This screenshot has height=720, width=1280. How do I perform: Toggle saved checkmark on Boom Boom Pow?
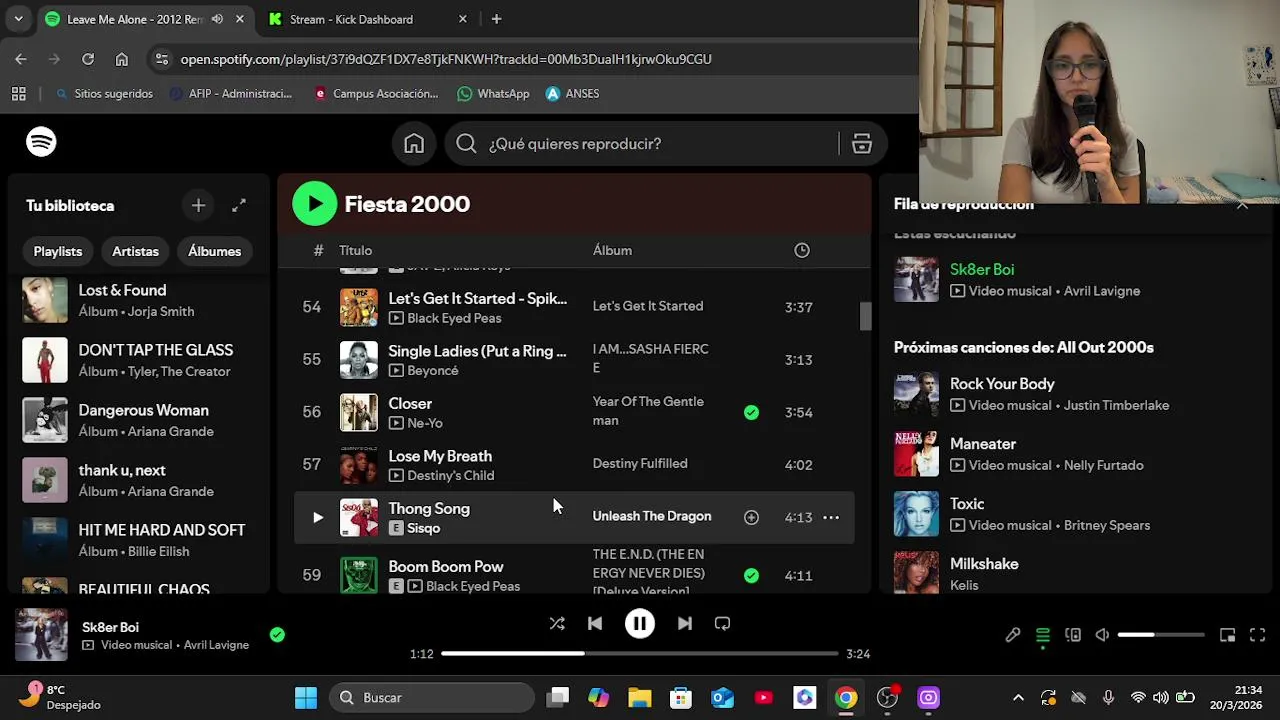click(x=751, y=575)
